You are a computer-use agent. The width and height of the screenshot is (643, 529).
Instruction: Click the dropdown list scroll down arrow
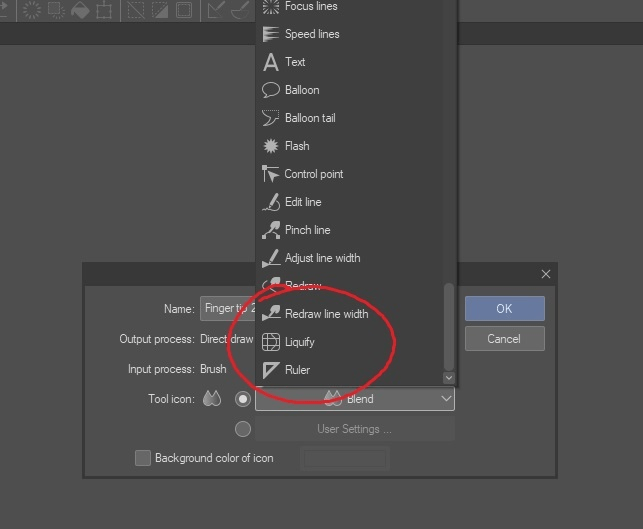click(449, 378)
